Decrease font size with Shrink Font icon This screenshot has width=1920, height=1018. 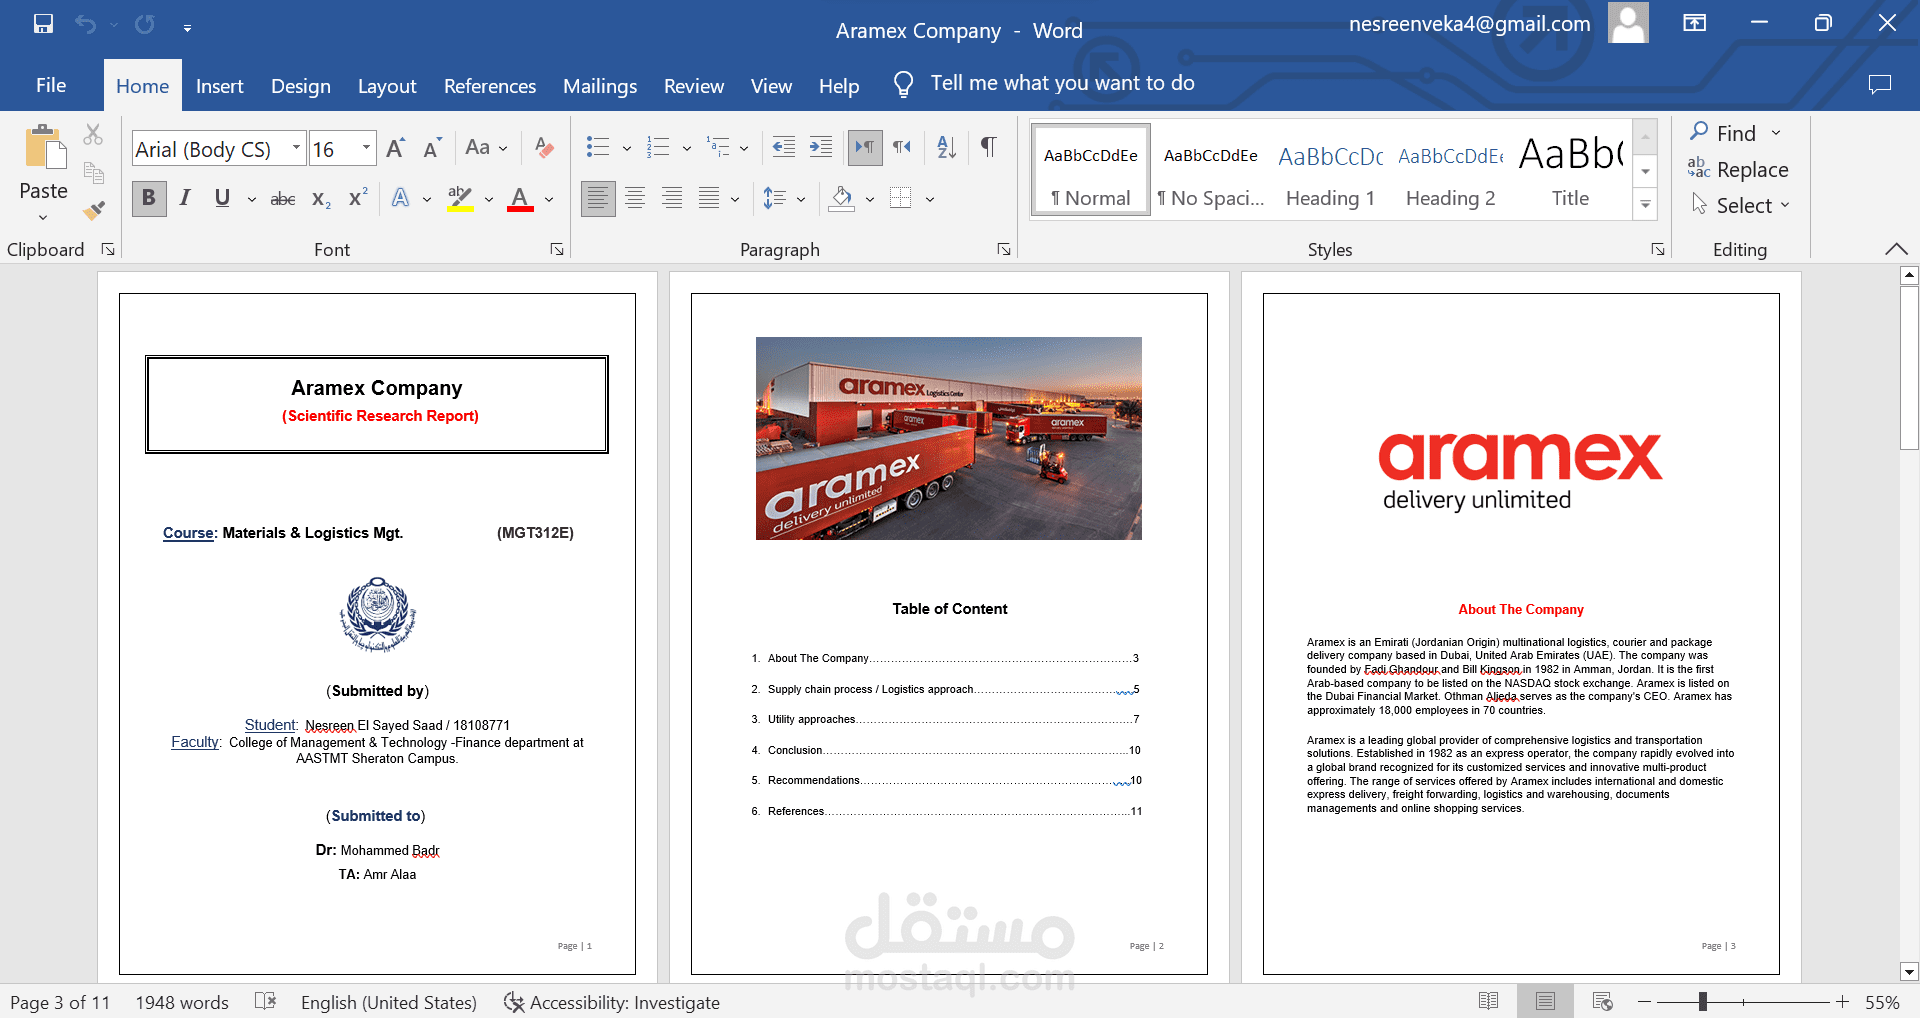click(432, 148)
